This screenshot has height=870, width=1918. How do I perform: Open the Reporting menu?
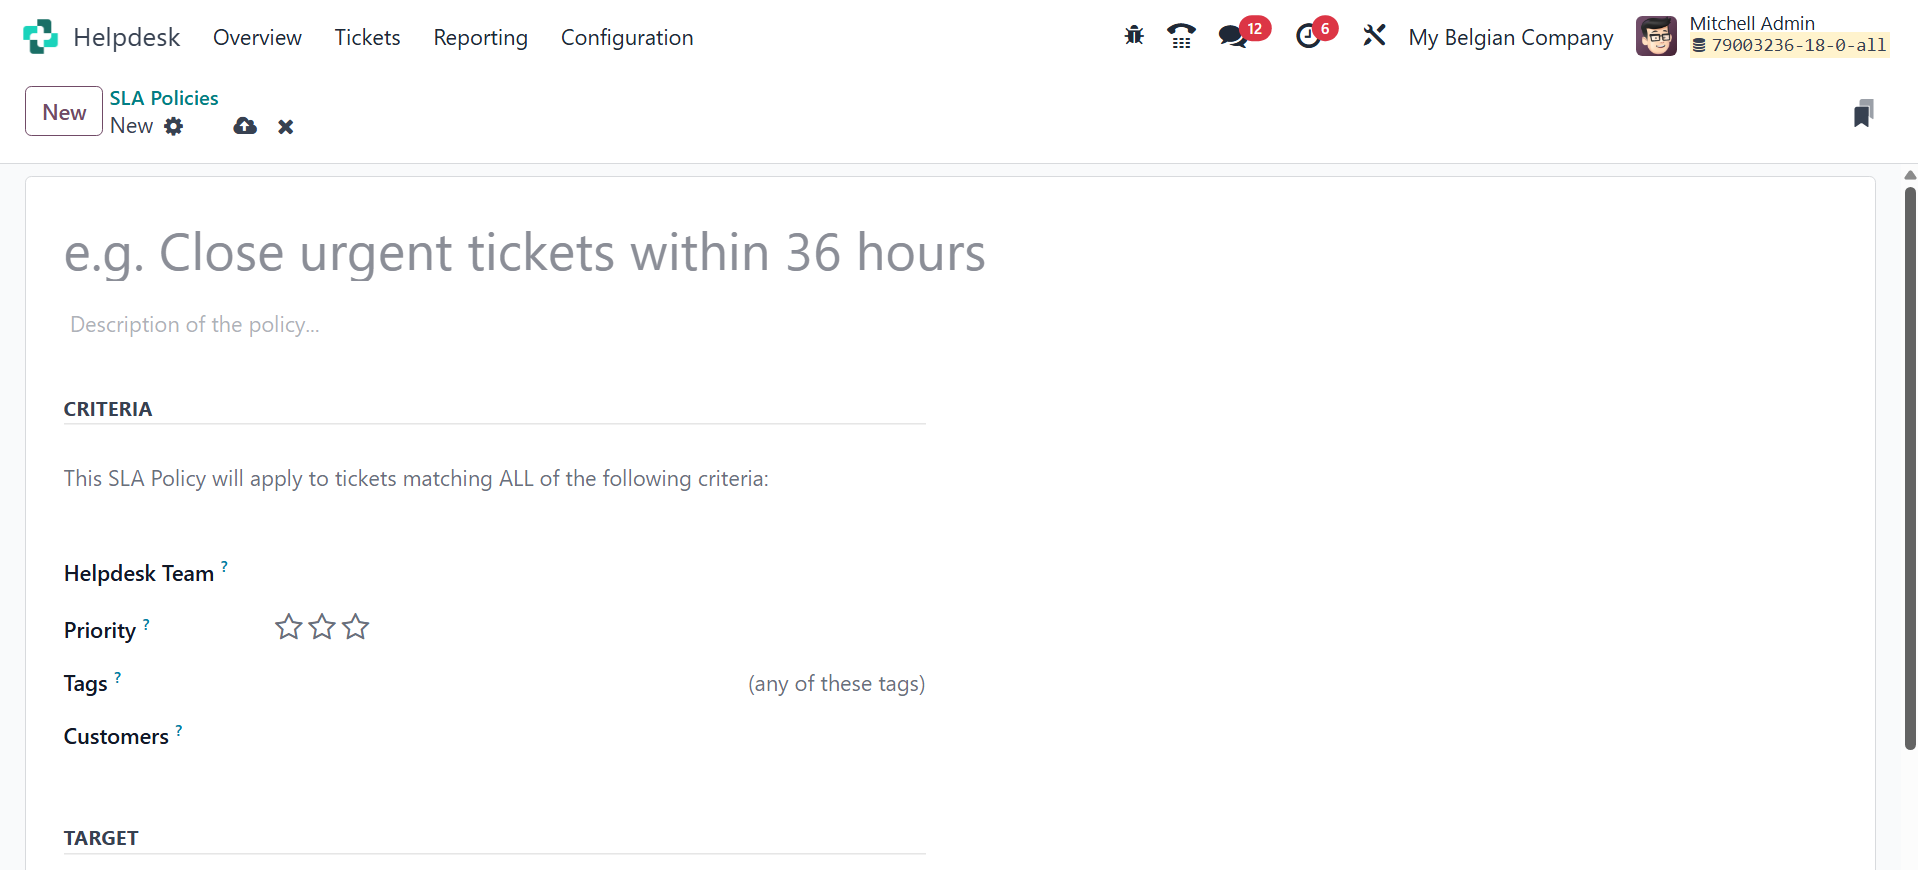tap(480, 37)
